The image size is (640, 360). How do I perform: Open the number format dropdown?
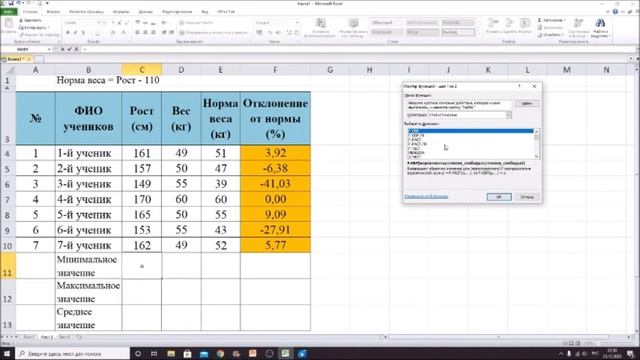pyautogui.click(x=297, y=23)
